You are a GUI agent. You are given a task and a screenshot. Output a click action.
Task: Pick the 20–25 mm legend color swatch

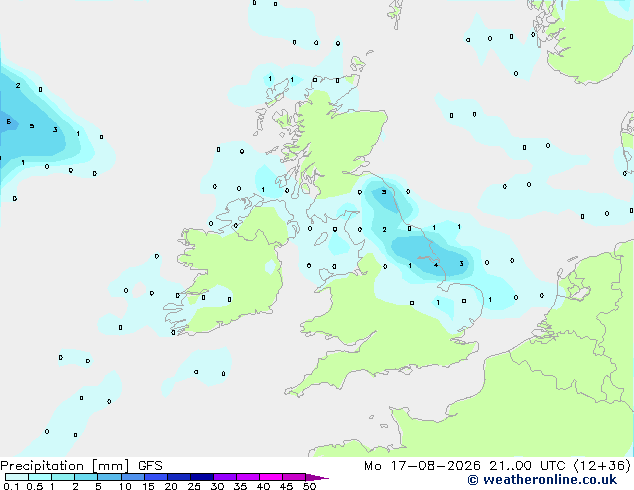(179, 477)
